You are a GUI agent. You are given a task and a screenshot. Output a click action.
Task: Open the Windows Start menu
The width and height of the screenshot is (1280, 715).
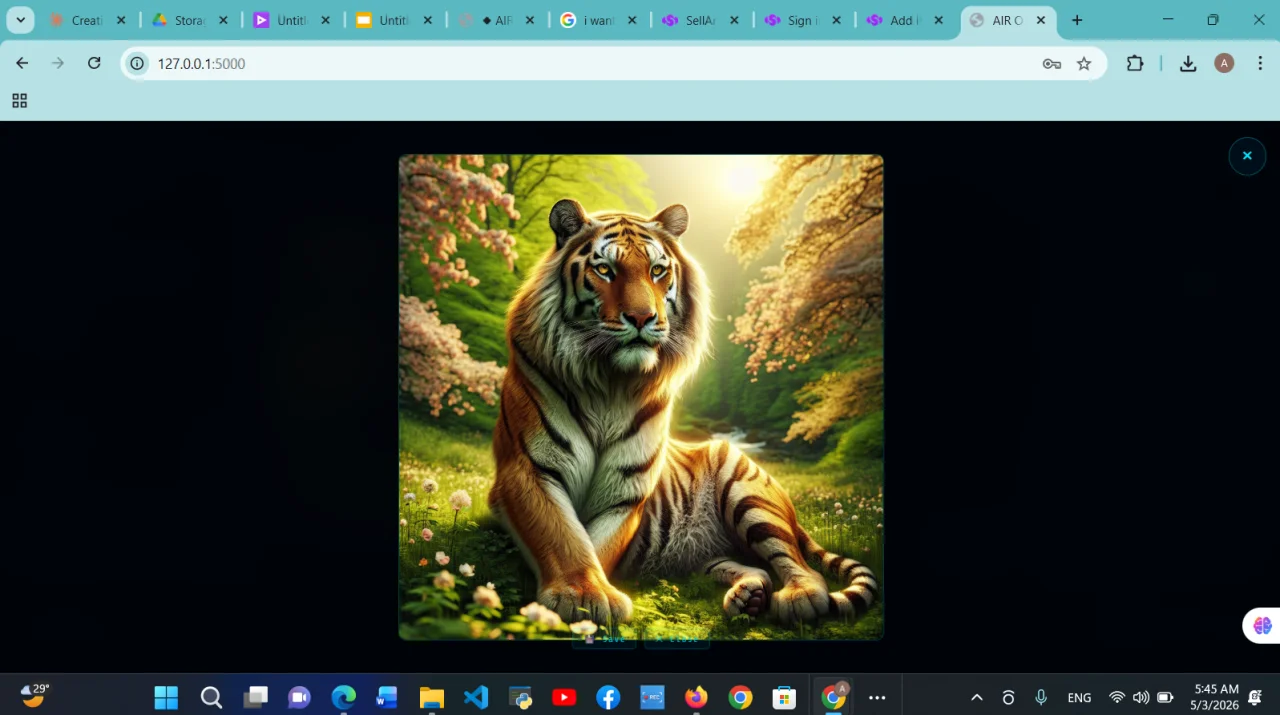coord(166,697)
